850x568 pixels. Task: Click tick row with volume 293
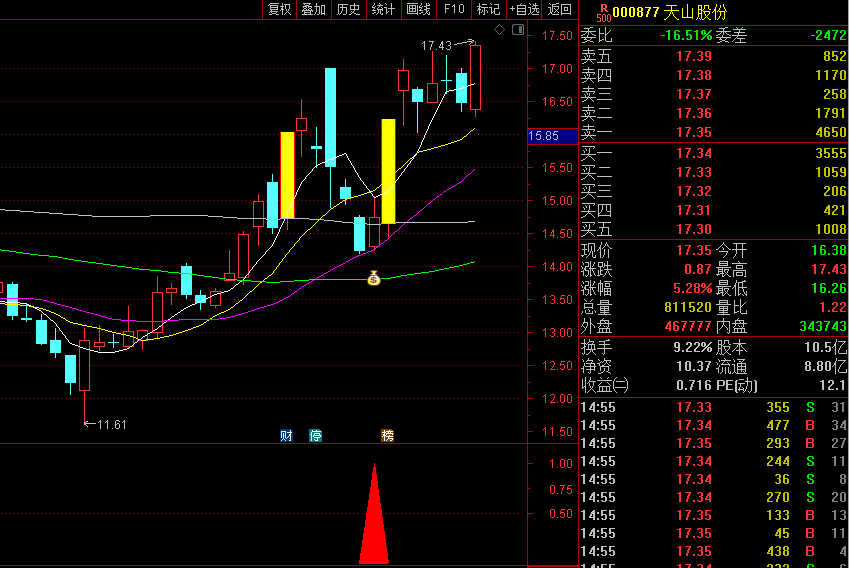pos(713,443)
